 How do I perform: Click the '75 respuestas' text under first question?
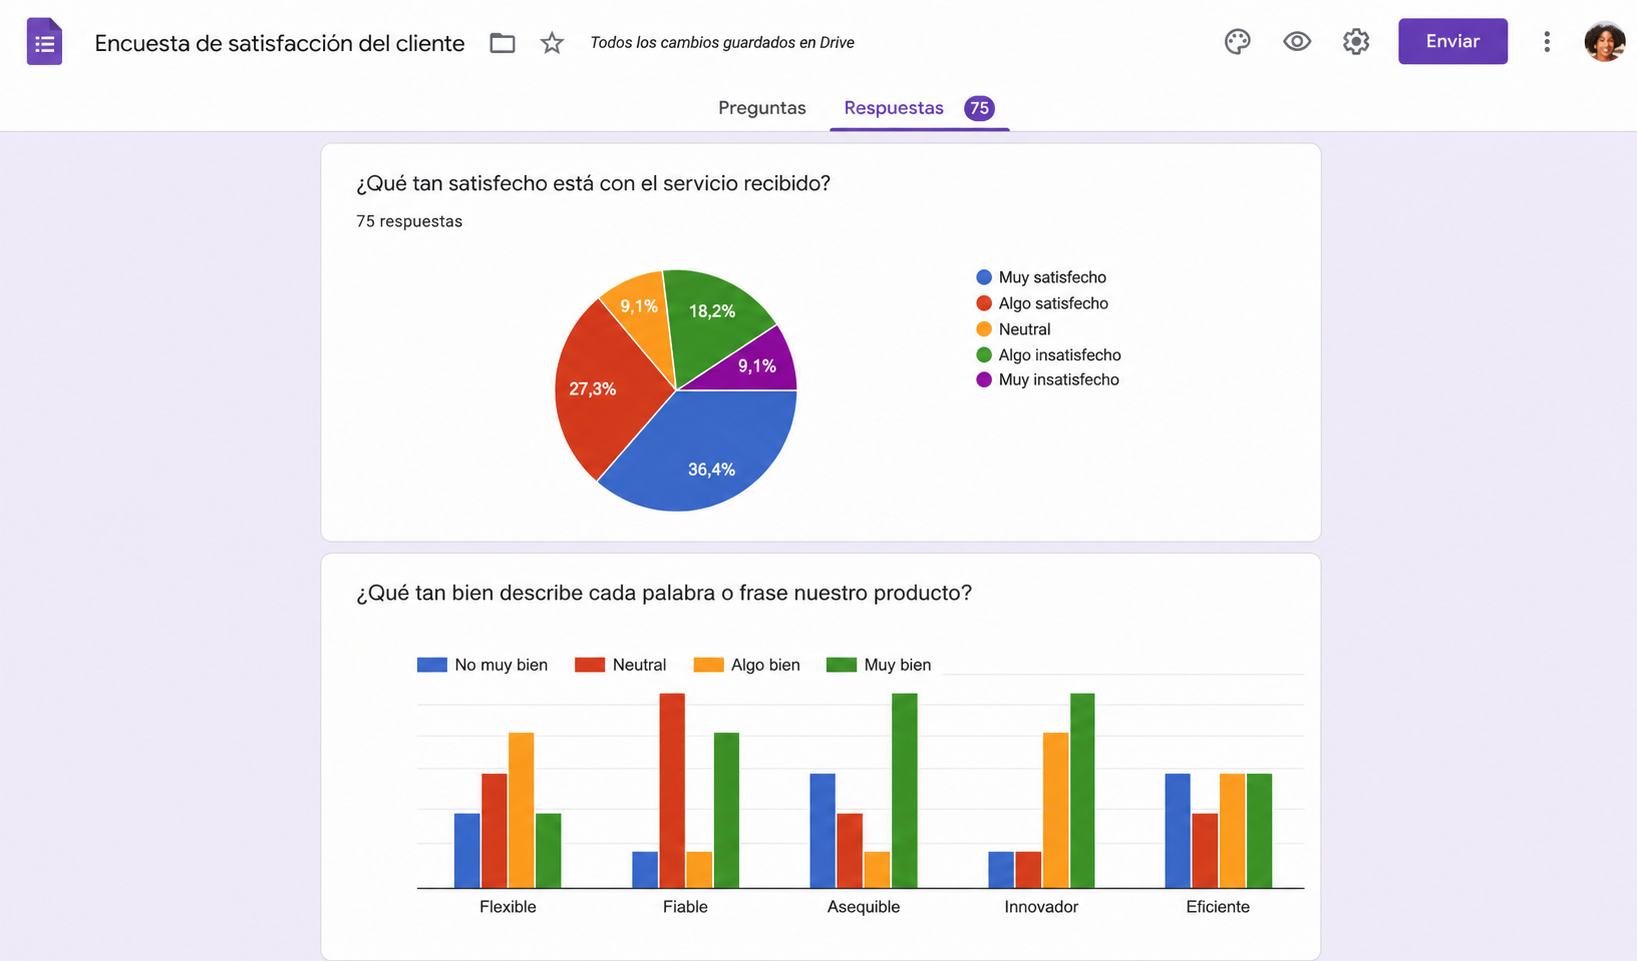click(x=409, y=221)
